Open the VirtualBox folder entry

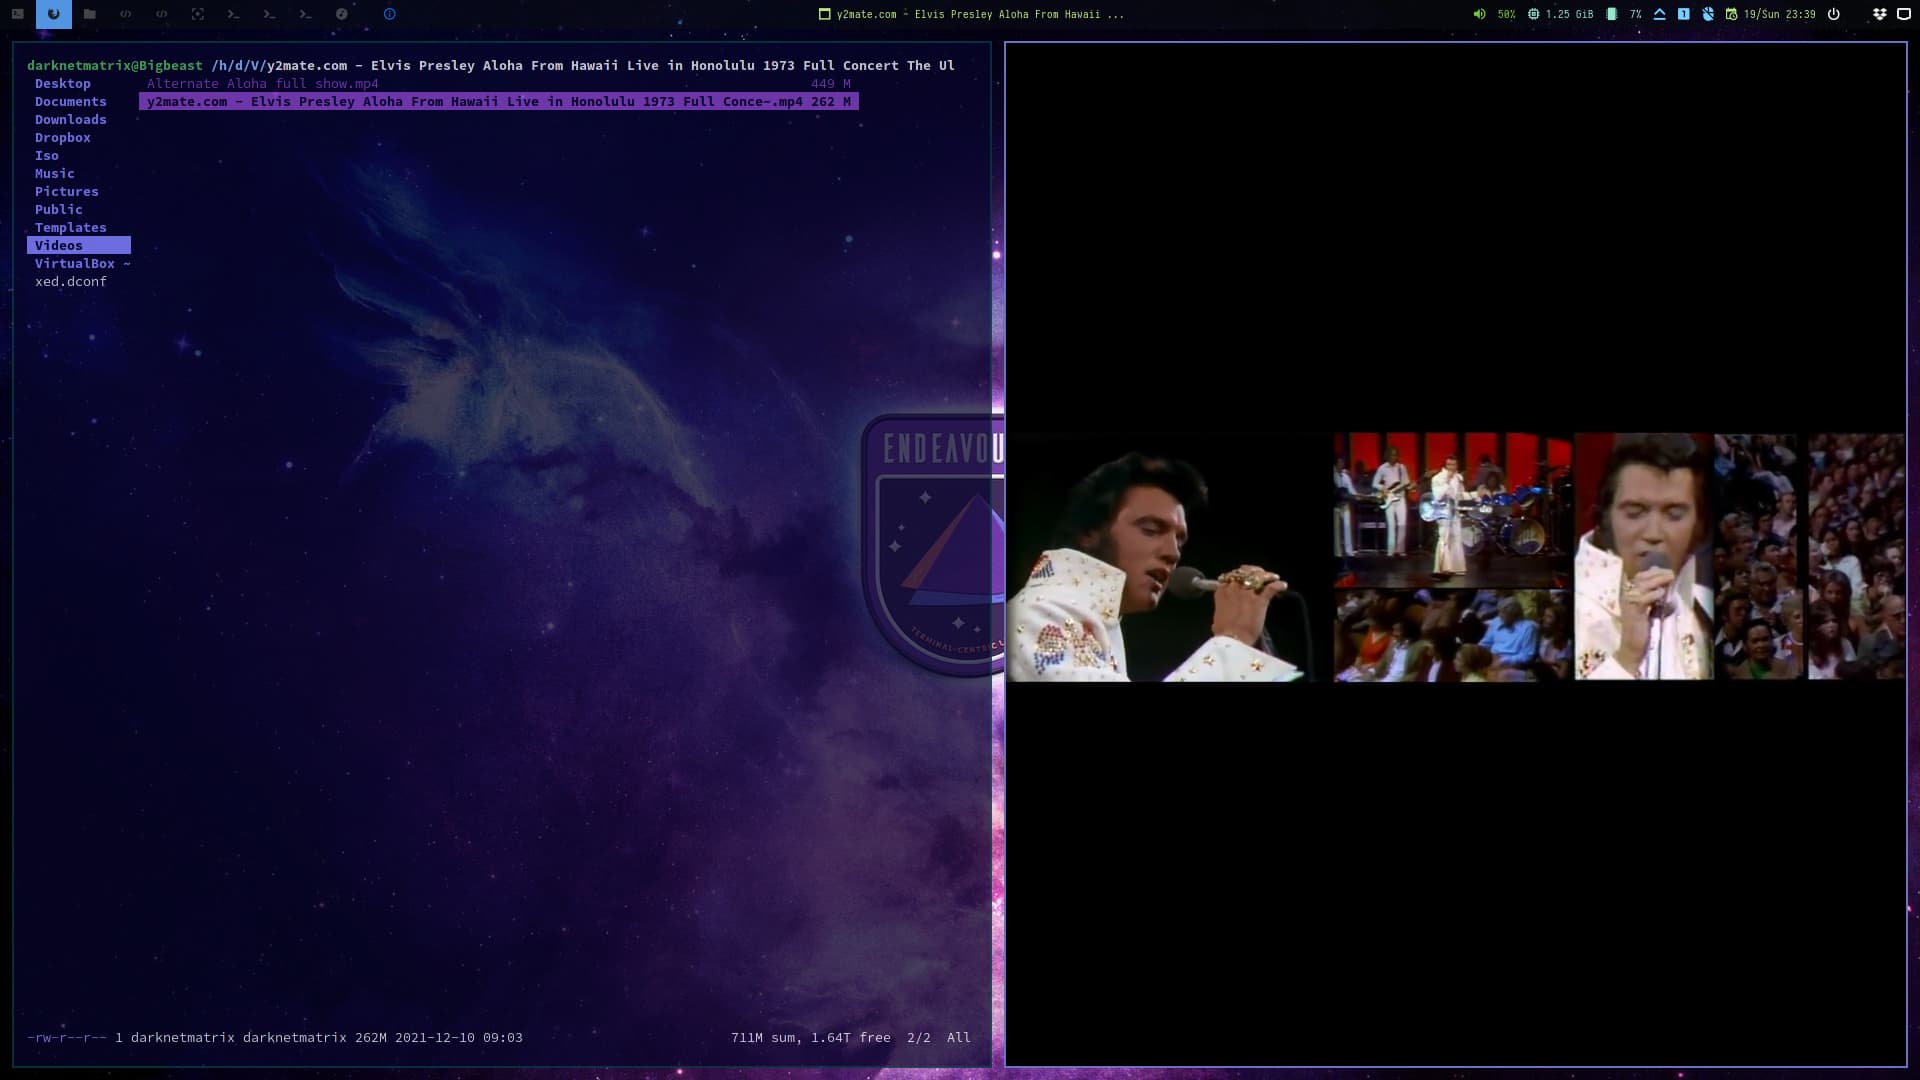click(x=75, y=264)
